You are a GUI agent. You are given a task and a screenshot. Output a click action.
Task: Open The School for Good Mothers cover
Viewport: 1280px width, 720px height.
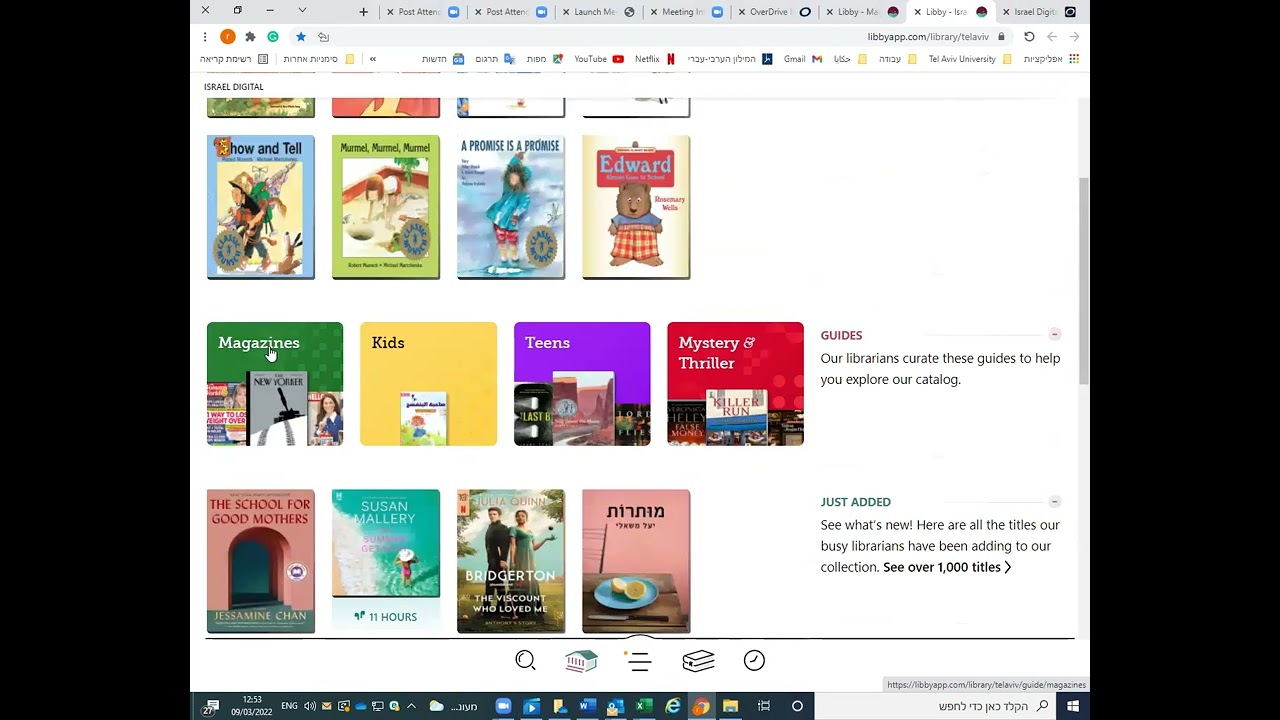click(261, 561)
